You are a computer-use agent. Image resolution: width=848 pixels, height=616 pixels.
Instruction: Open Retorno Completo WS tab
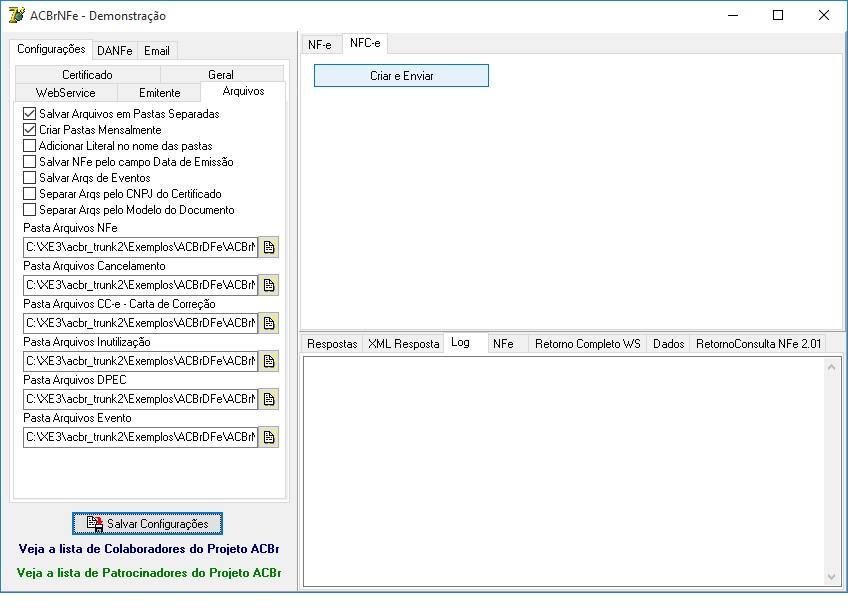click(x=588, y=344)
